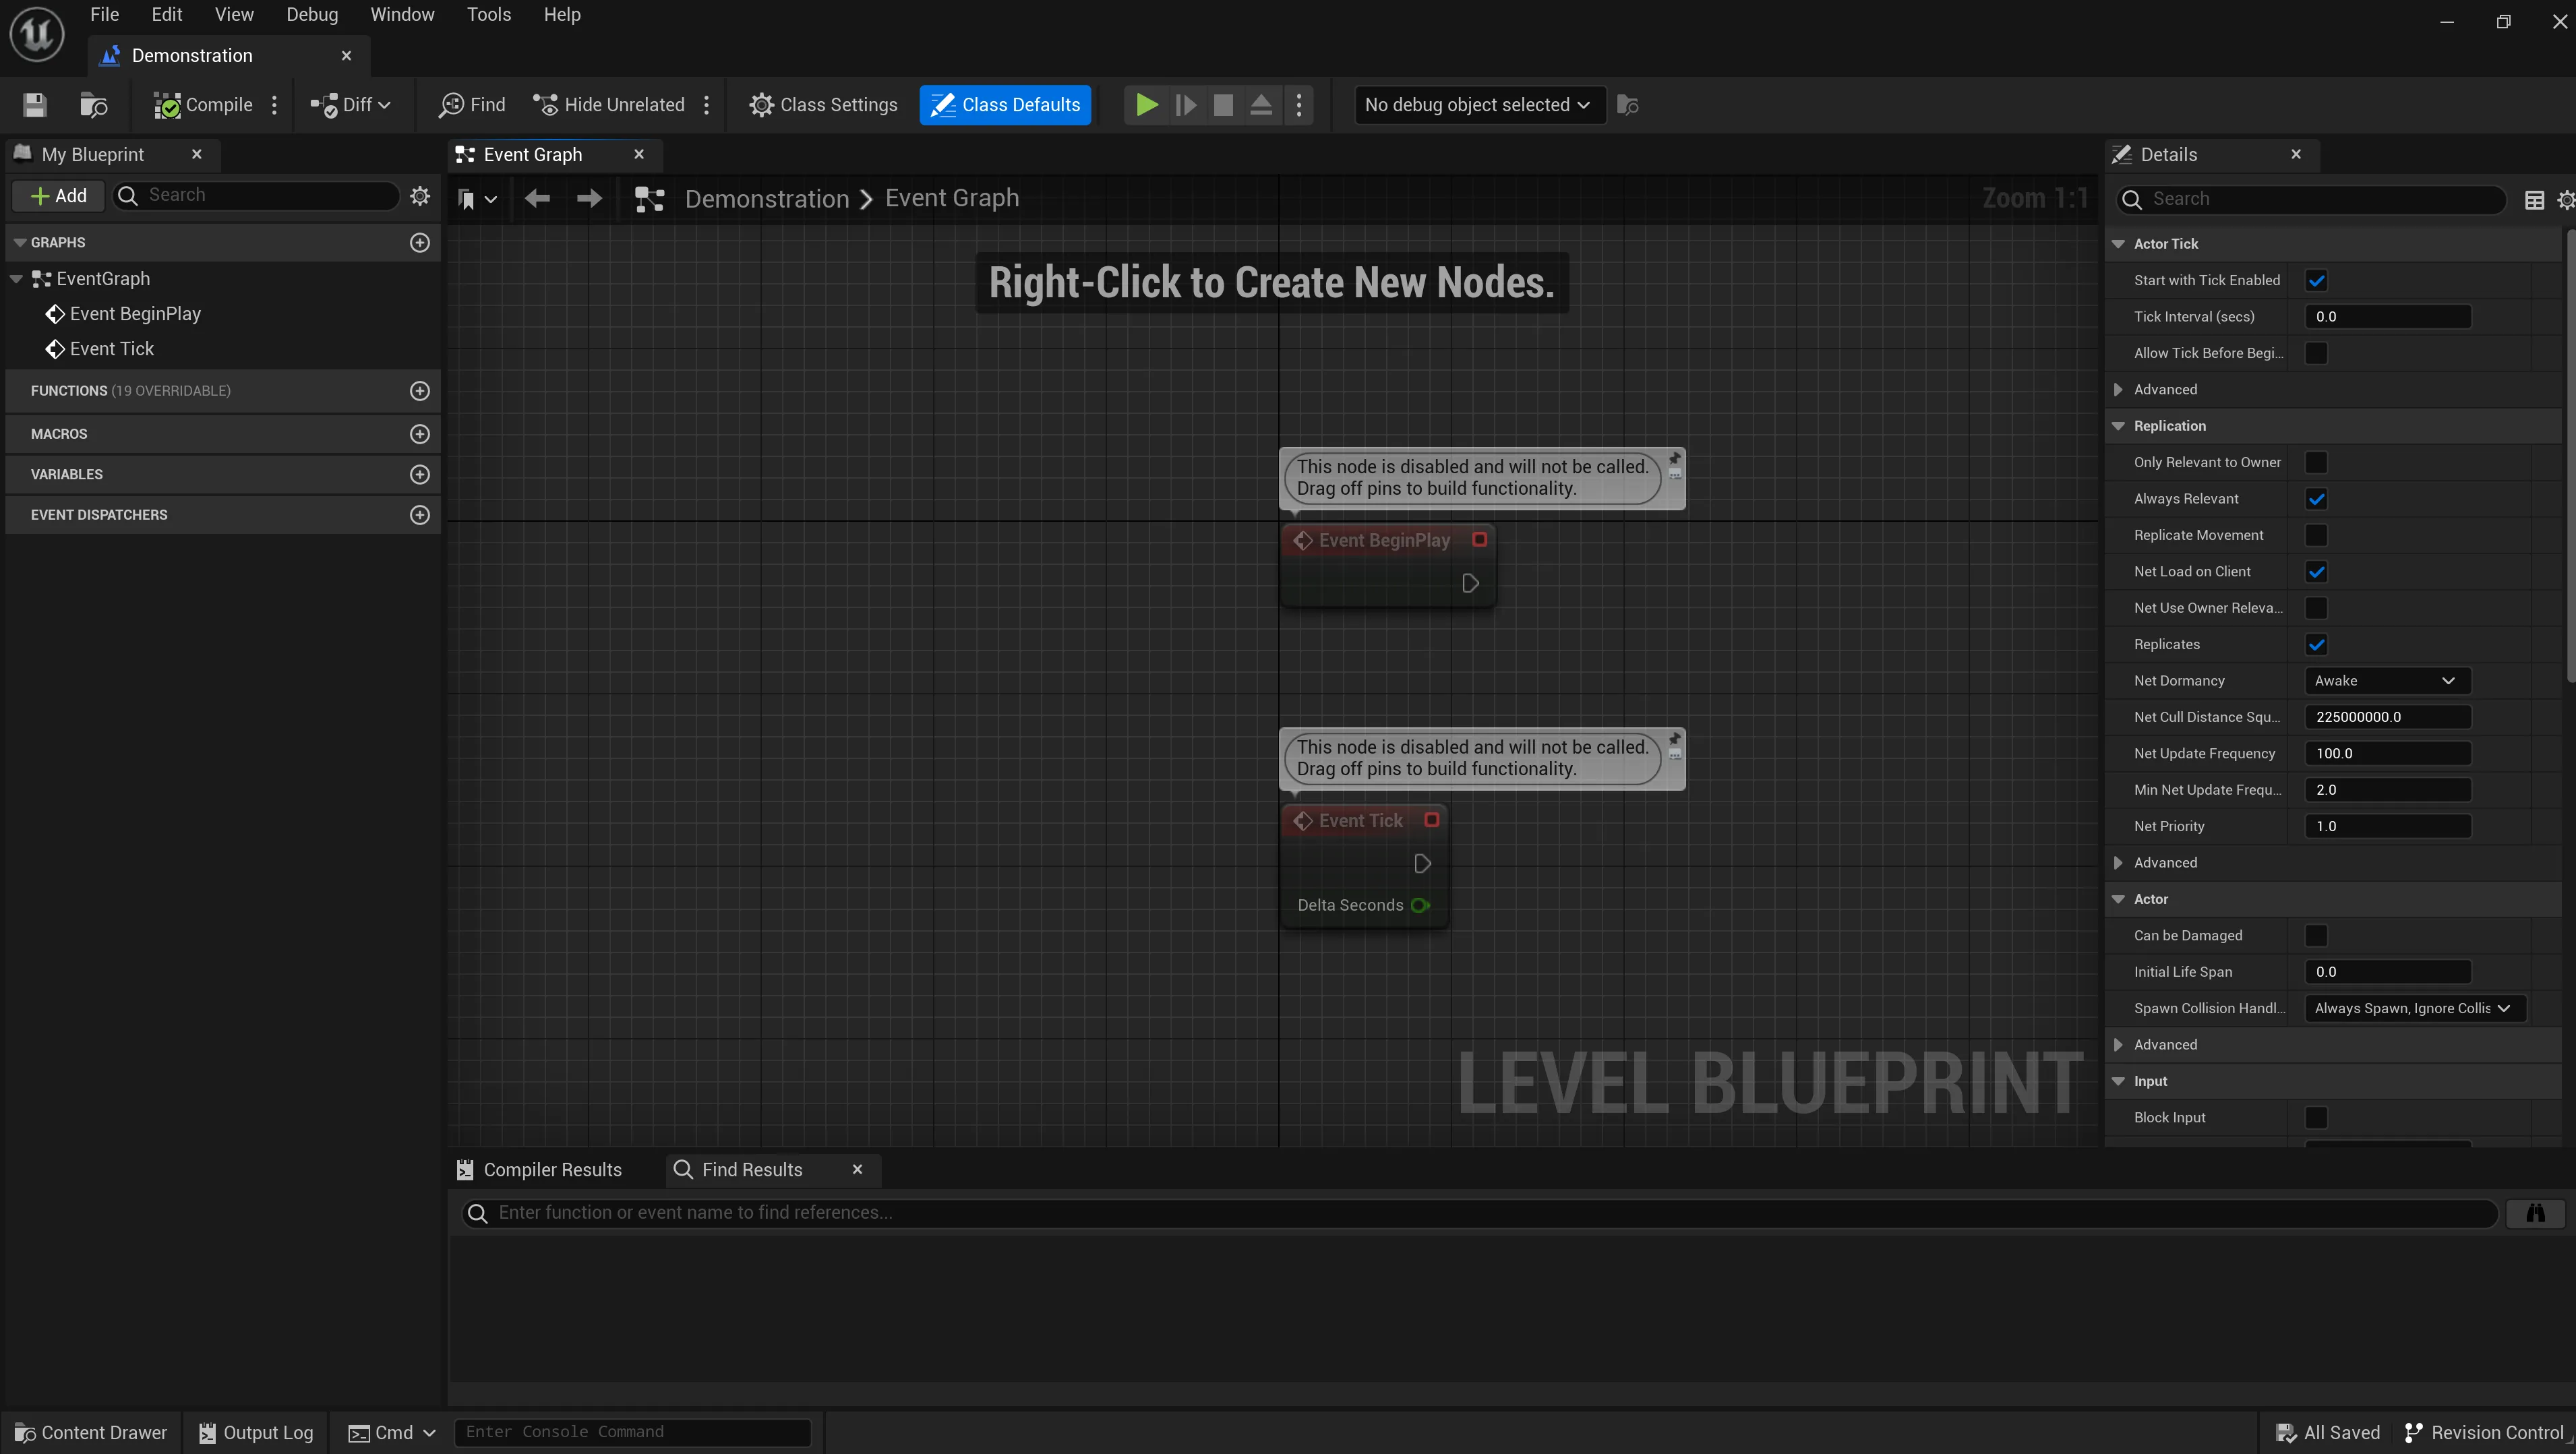Click the Eject icon in toolbar
This screenshot has width=2576, height=1454.
(x=1261, y=105)
